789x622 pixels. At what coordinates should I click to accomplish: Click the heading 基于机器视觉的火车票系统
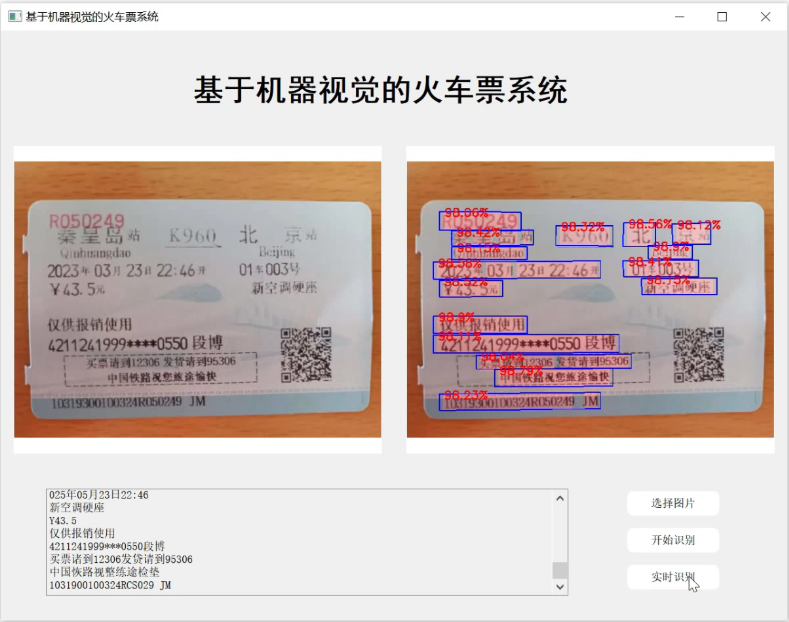(381, 91)
